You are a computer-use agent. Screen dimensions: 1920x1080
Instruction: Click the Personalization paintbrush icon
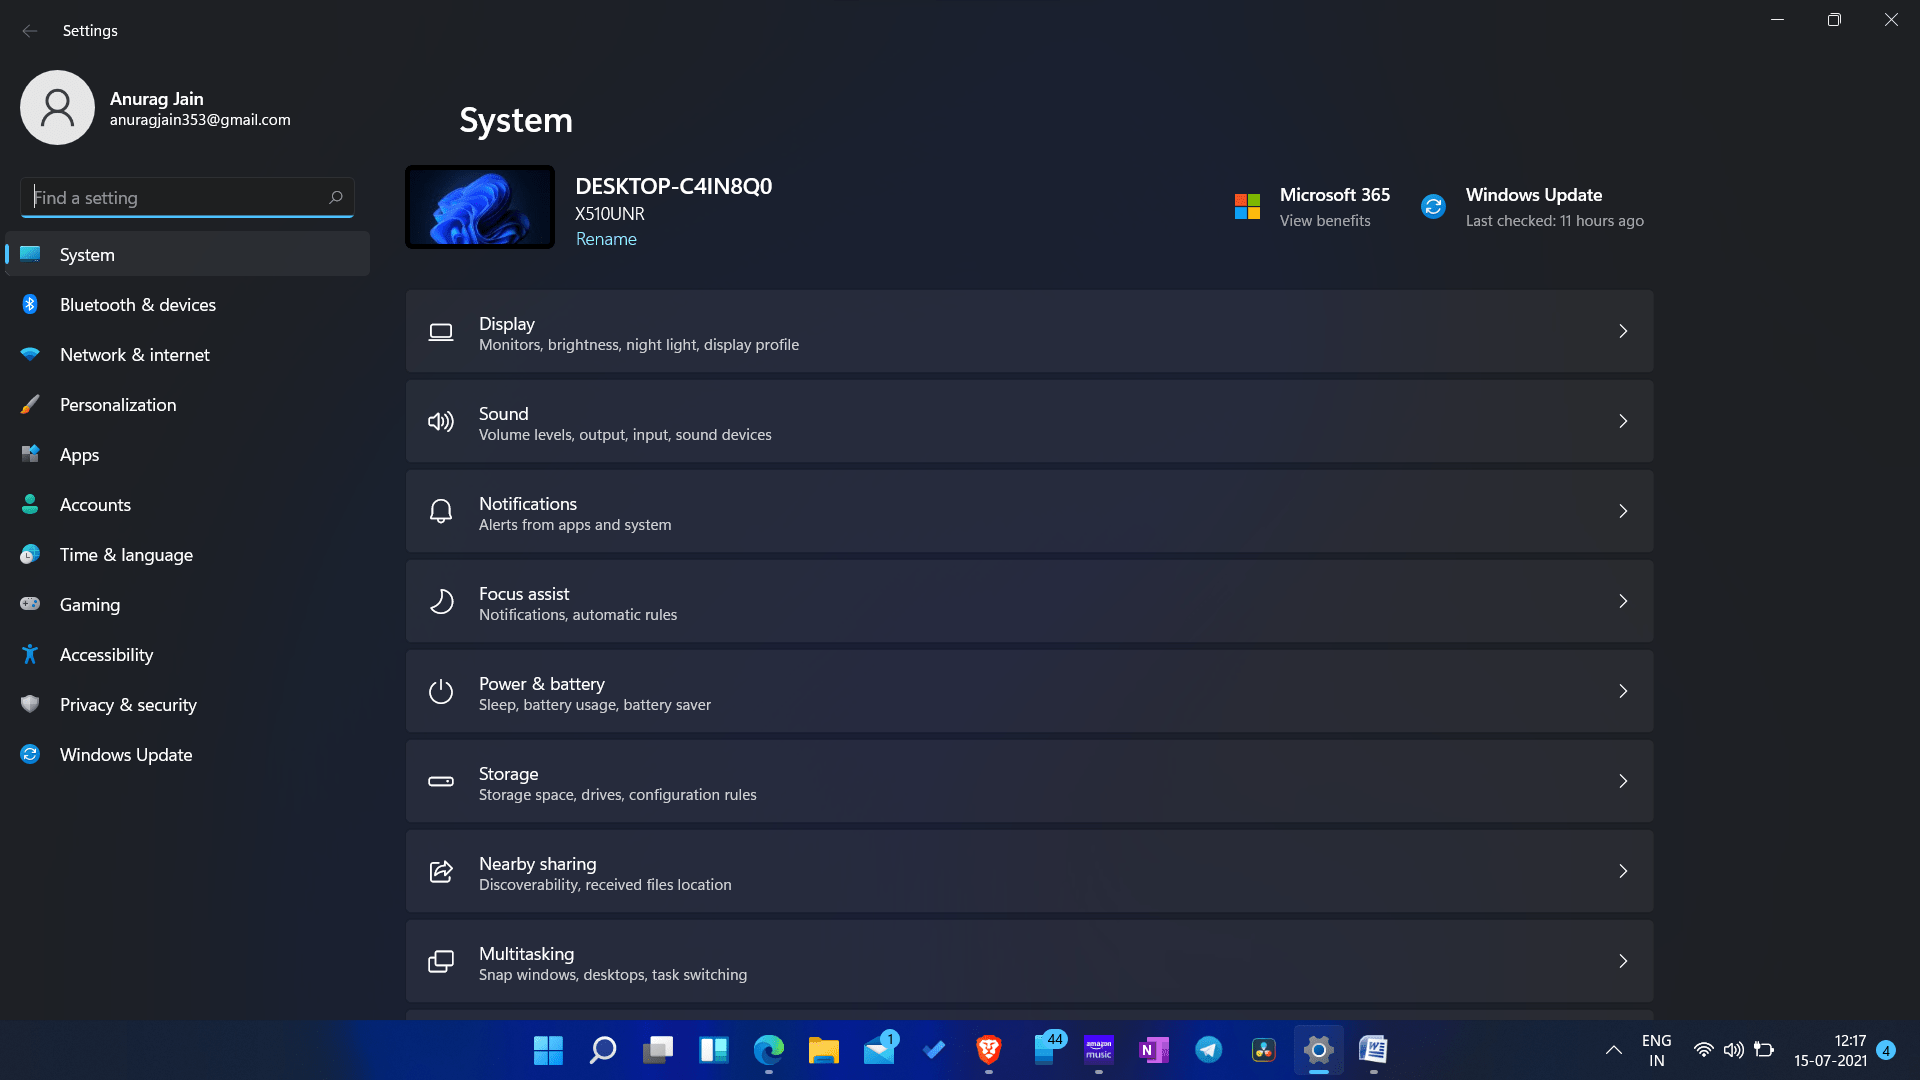click(x=30, y=405)
